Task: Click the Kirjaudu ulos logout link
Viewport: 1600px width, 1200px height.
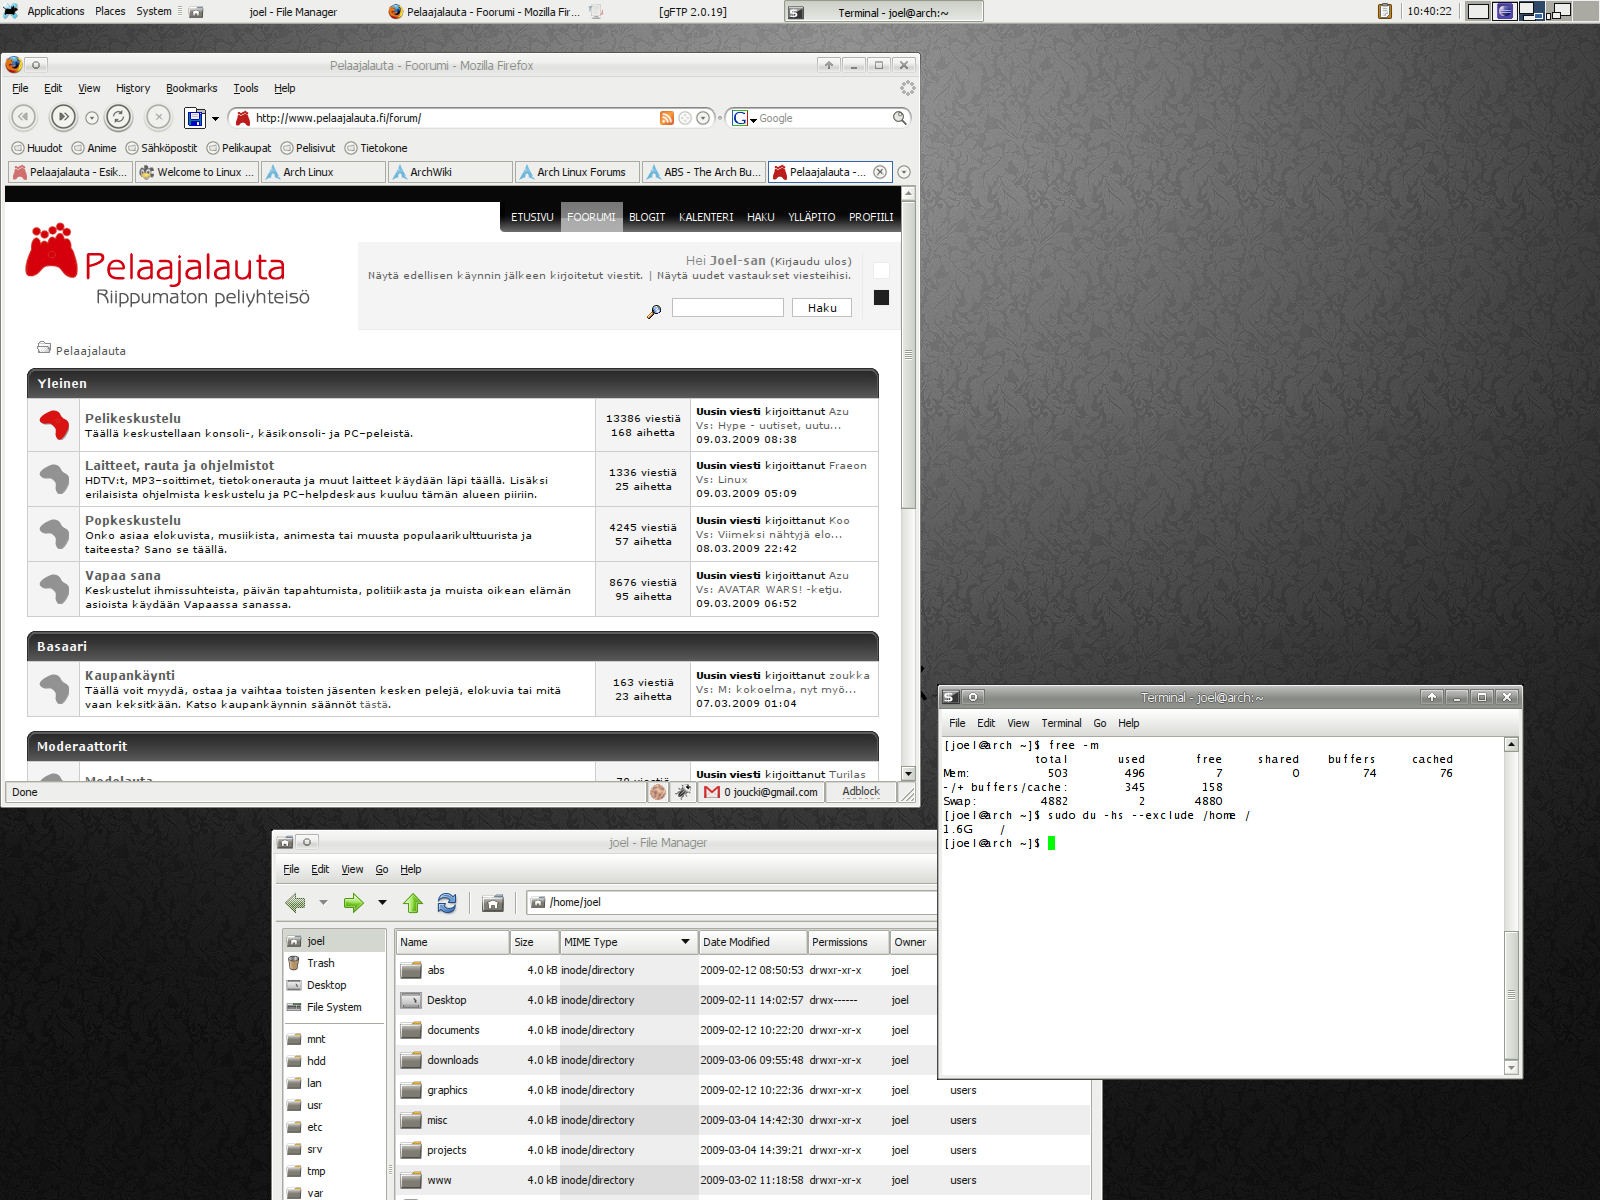Action: coord(810,262)
